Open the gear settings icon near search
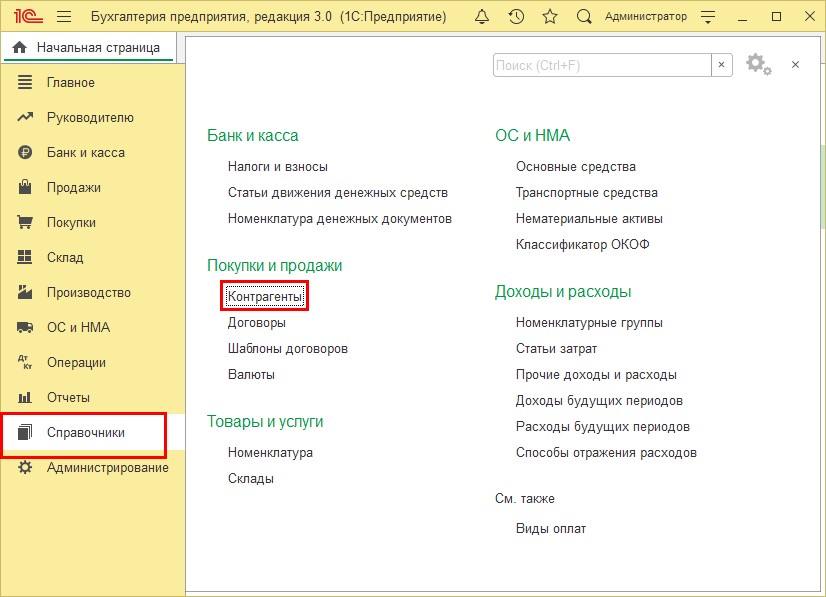826x597 pixels. pyautogui.click(x=754, y=64)
